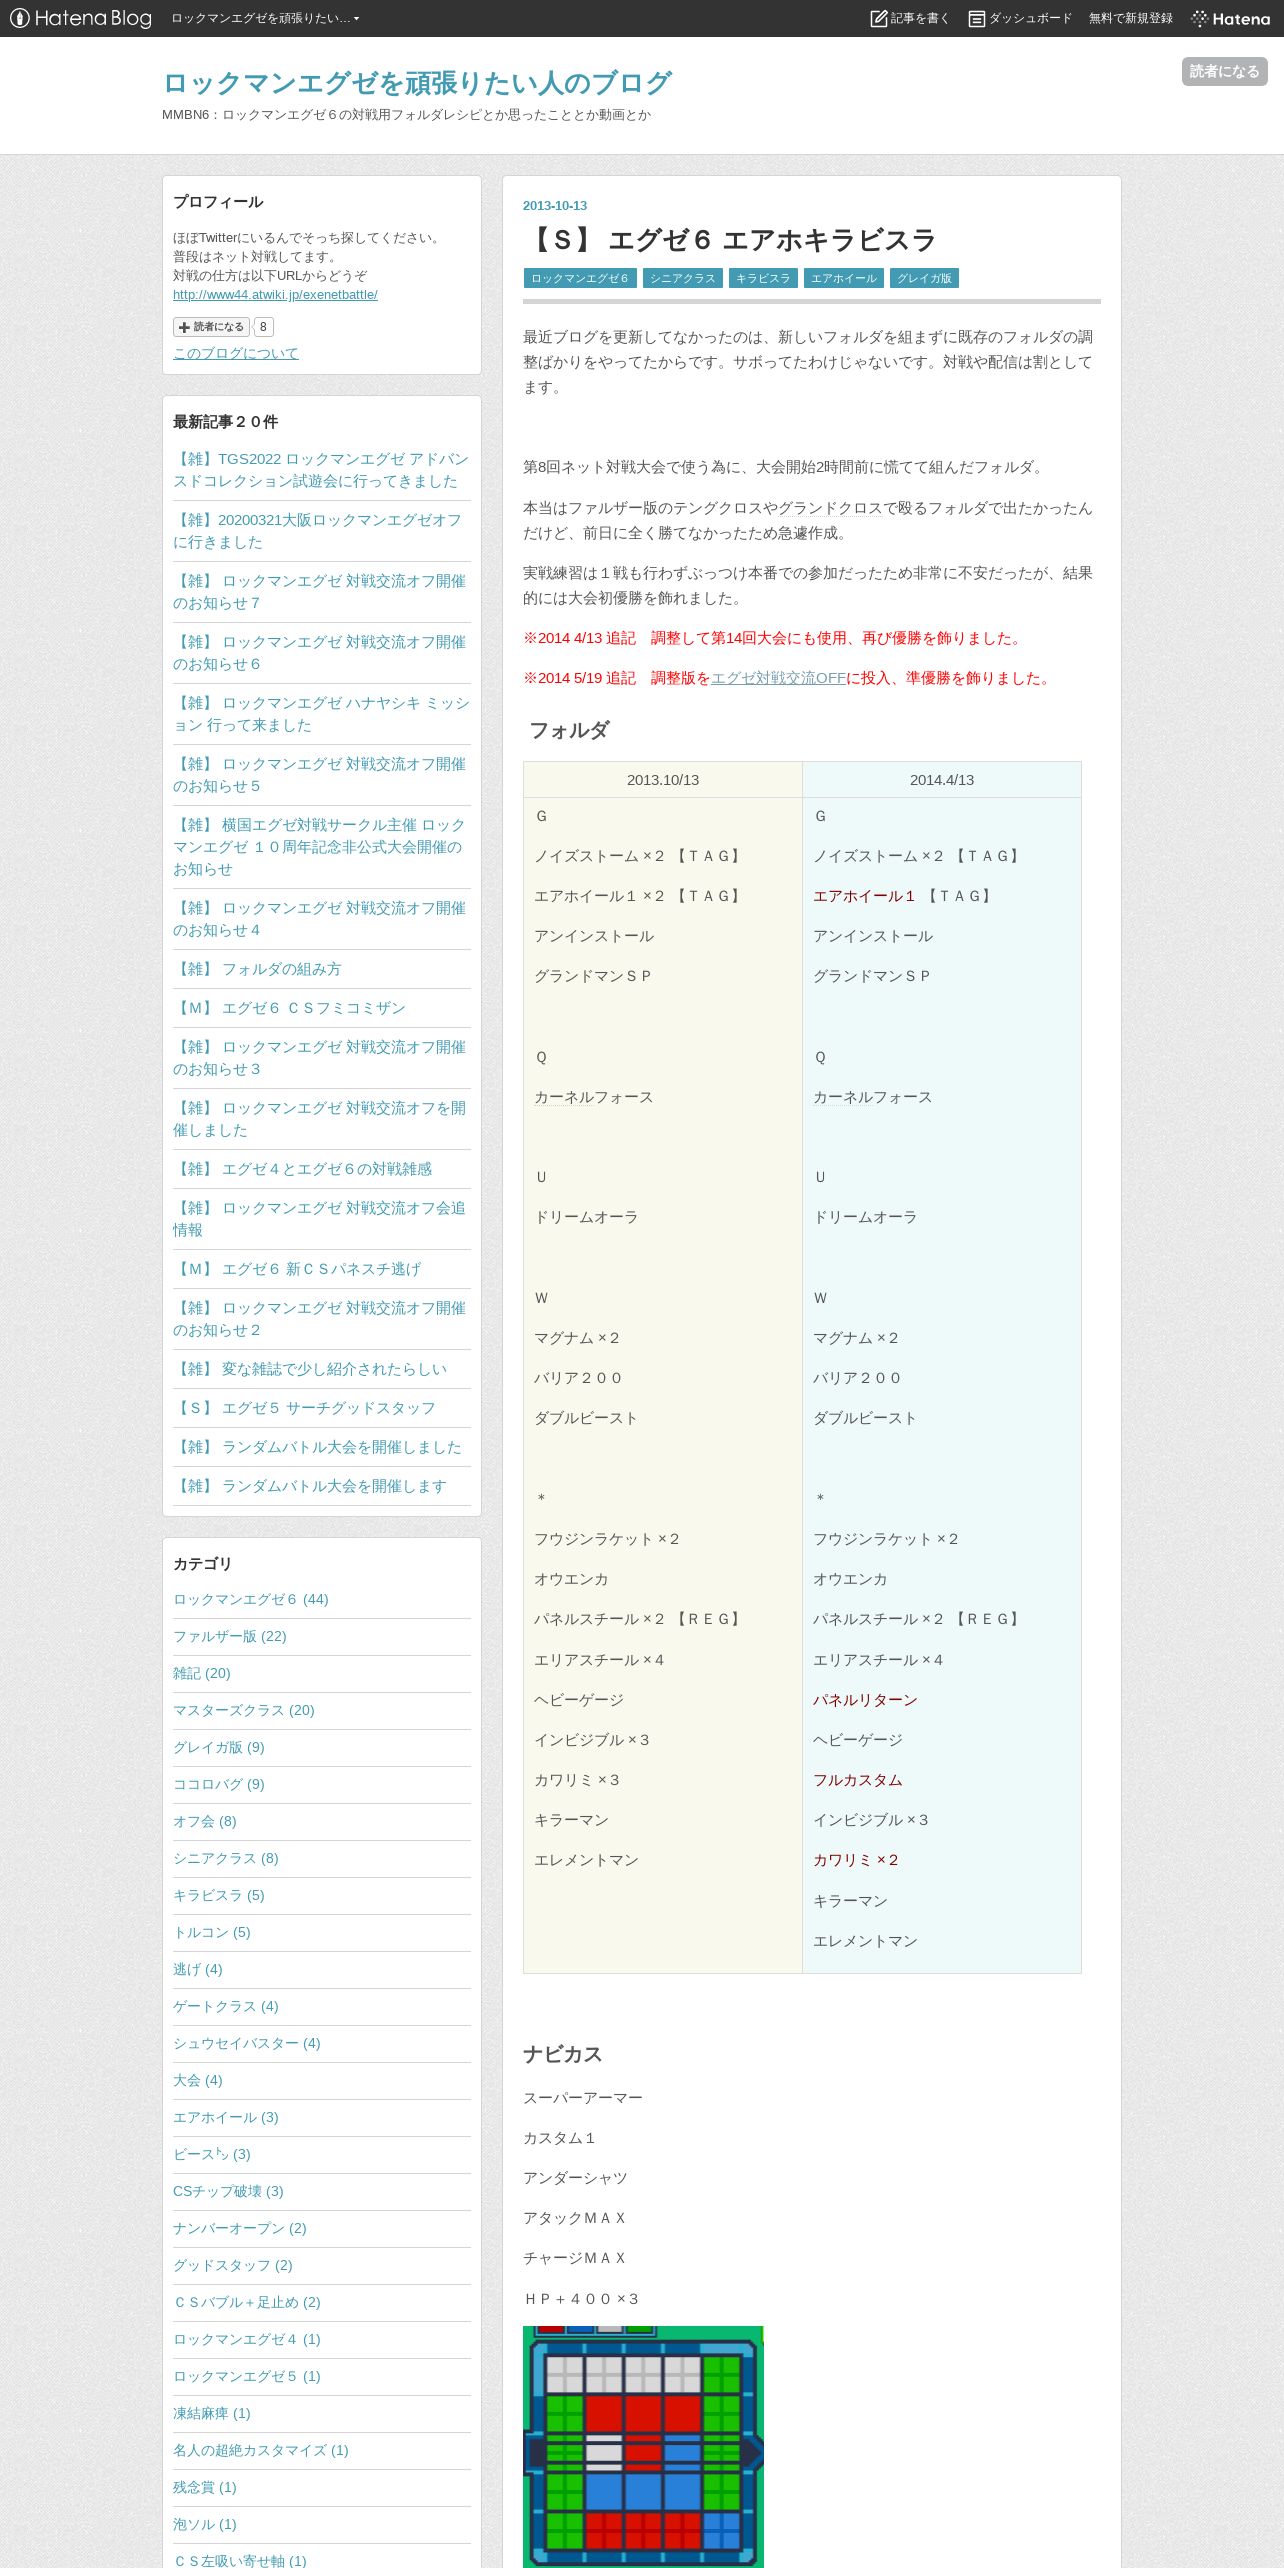
Task: Select the キラビスラ tag under title
Action: point(763,278)
